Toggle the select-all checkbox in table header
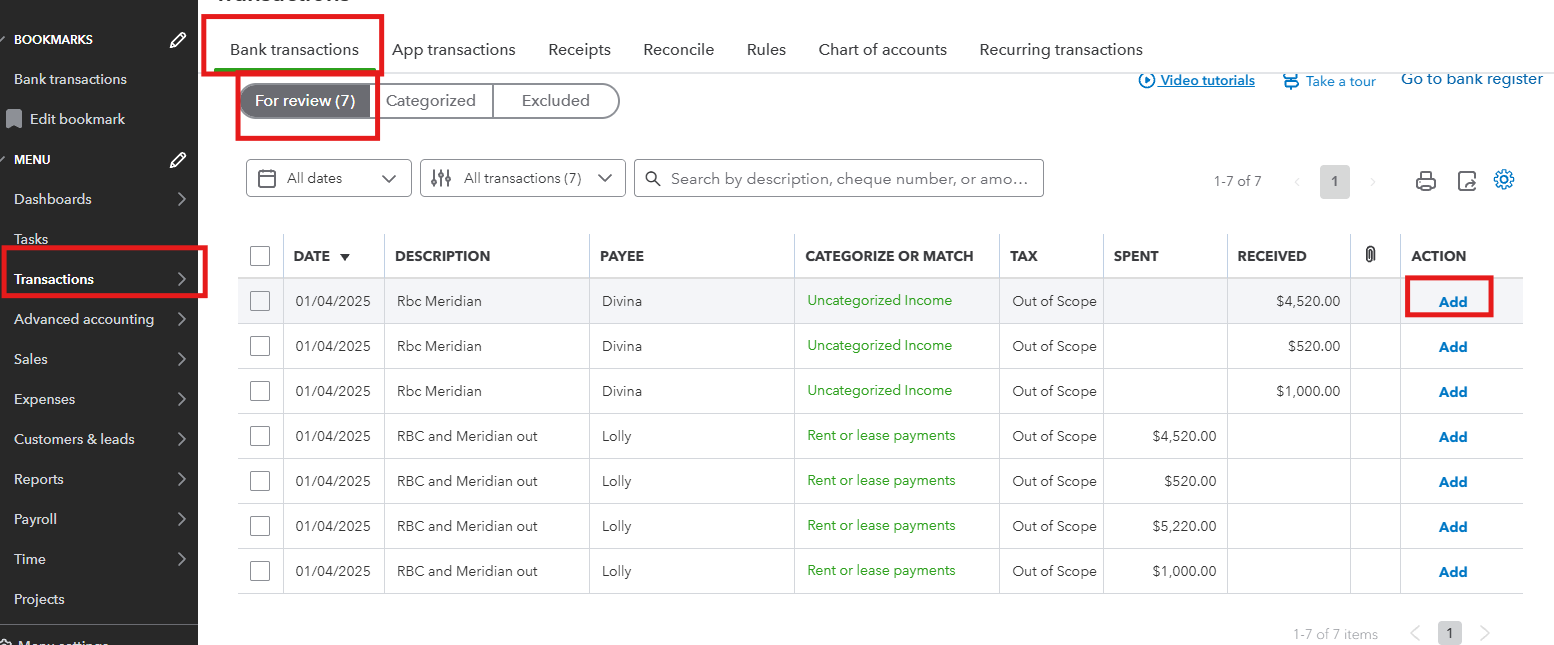 click(260, 256)
